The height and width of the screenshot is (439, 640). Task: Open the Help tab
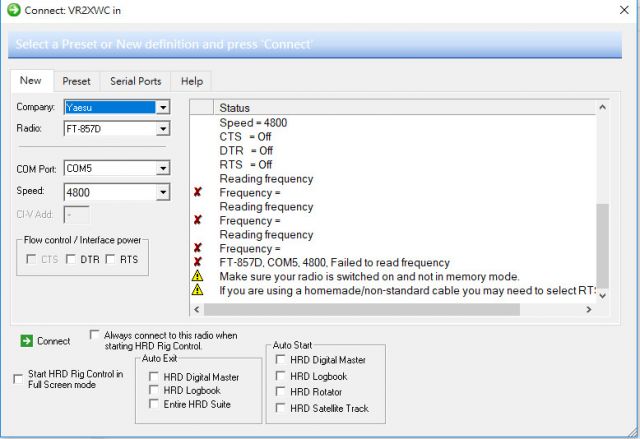192,81
